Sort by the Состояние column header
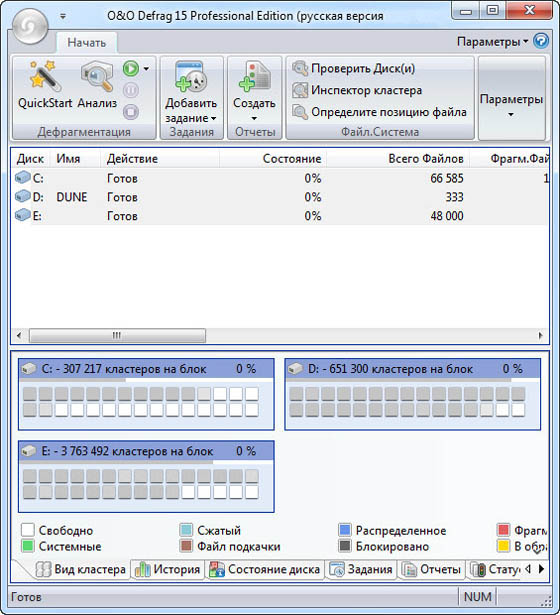 pyautogui.click(x=273, y=159)
